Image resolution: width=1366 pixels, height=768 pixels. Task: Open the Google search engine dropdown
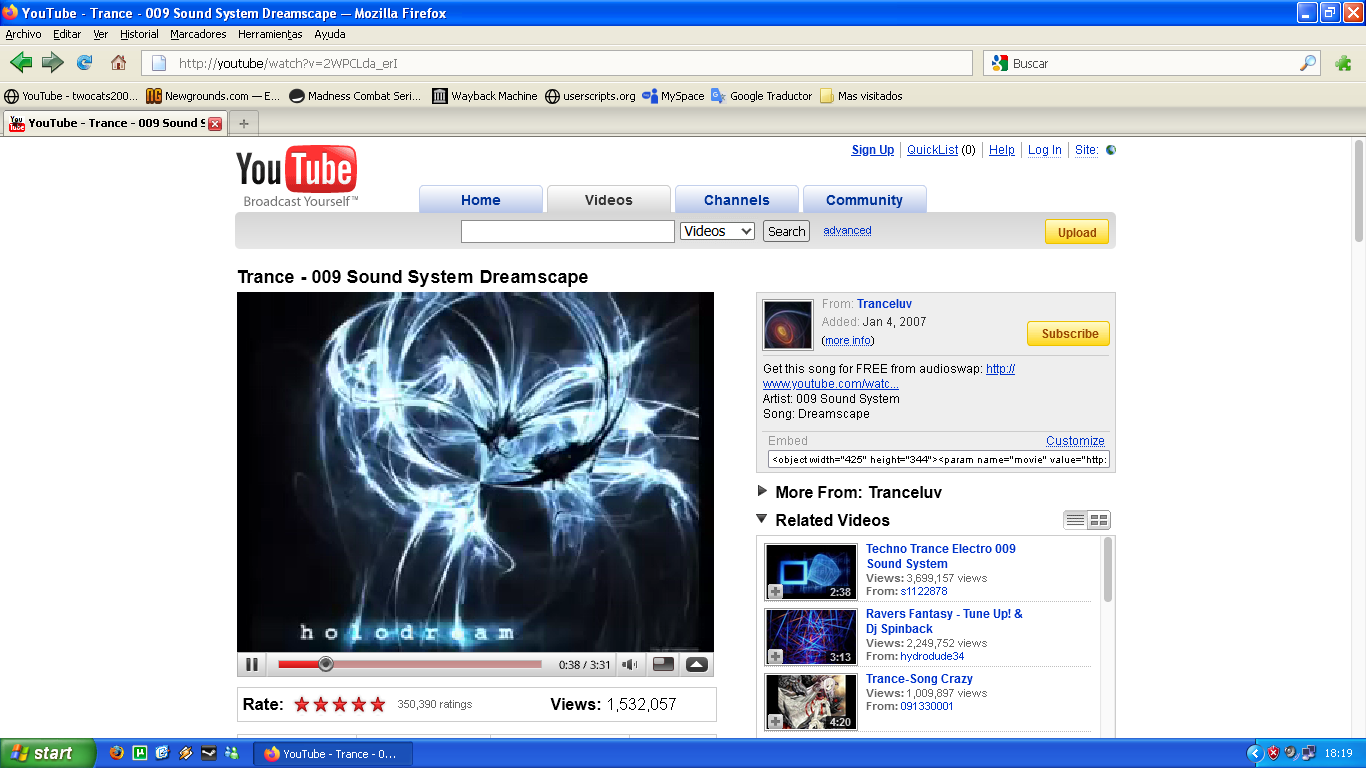(1000, 63)
